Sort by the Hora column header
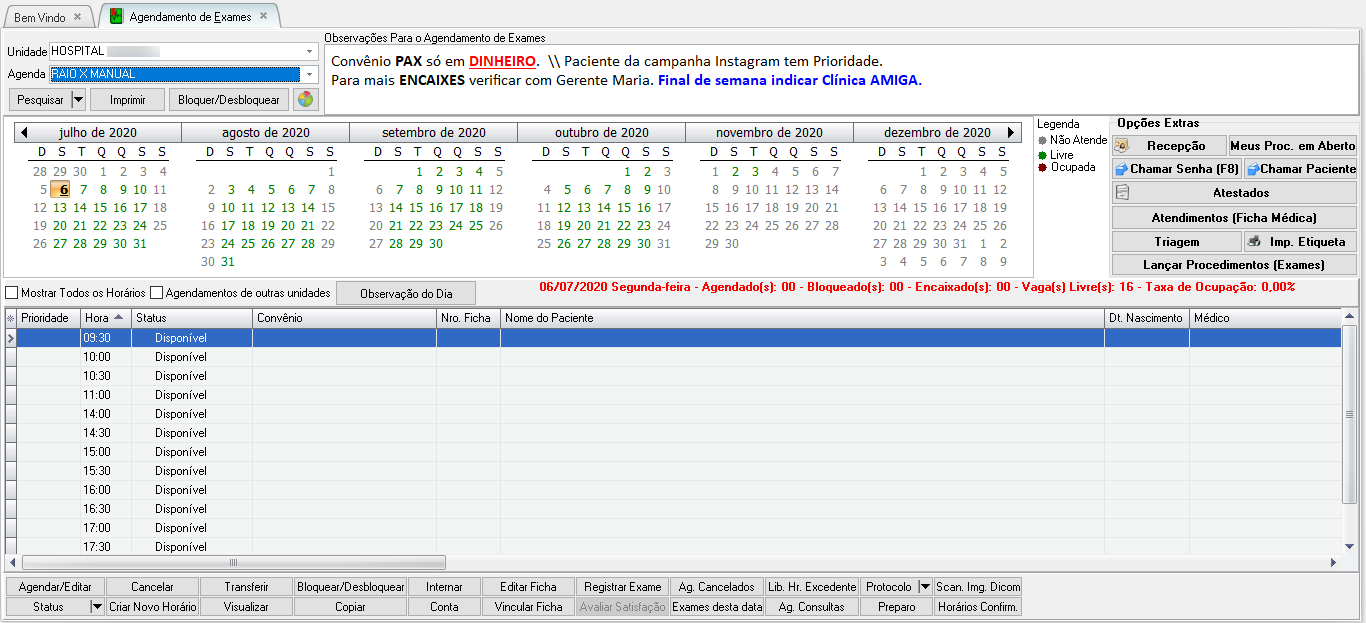 [105, 318]
